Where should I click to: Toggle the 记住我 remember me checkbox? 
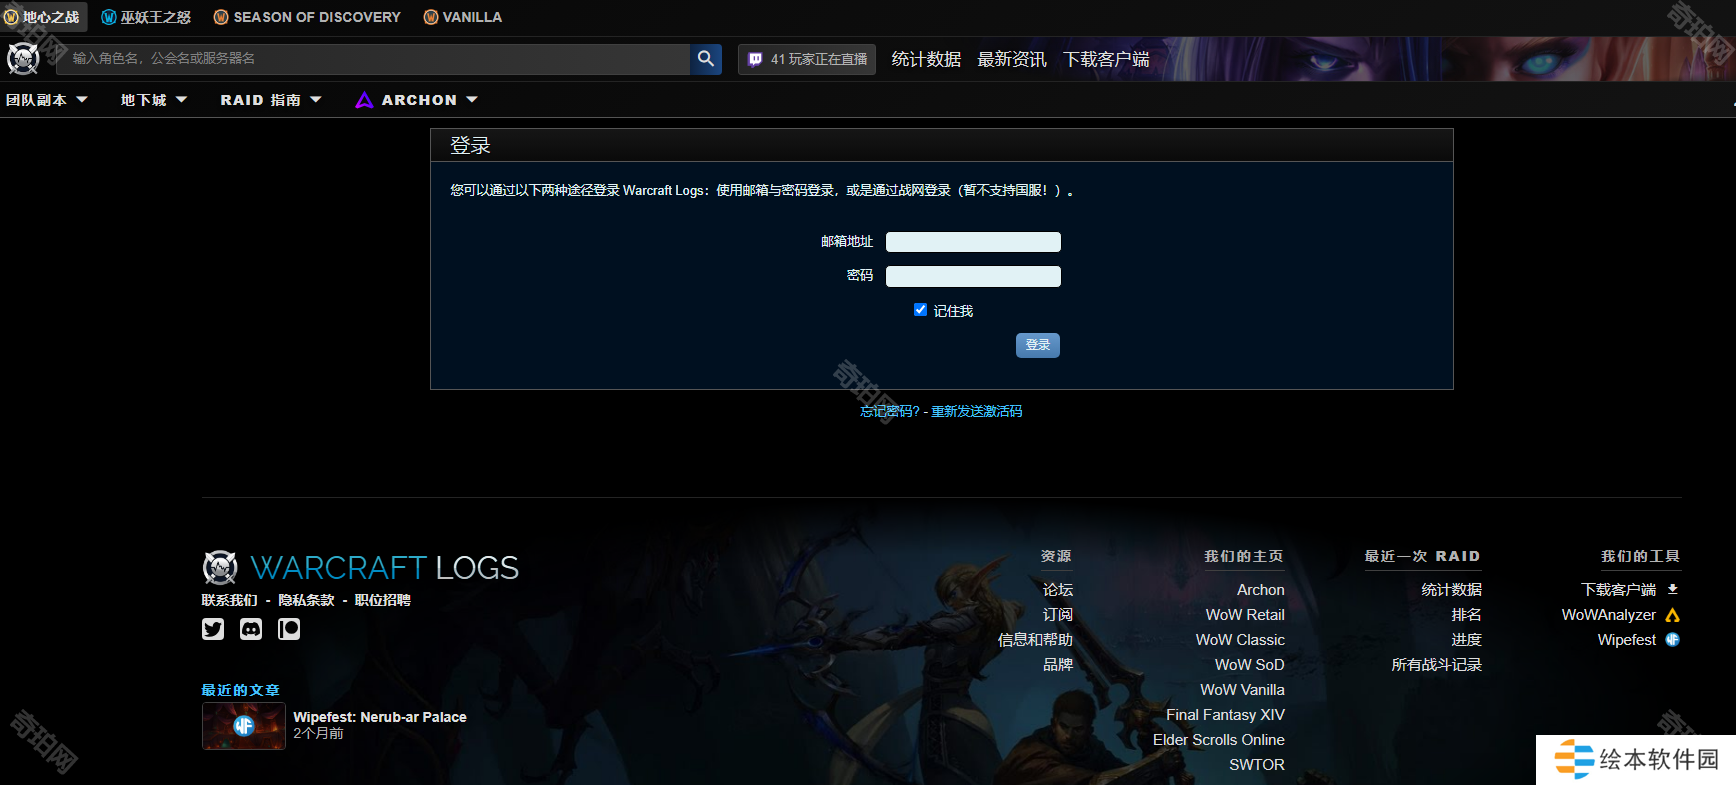(920, 310)
